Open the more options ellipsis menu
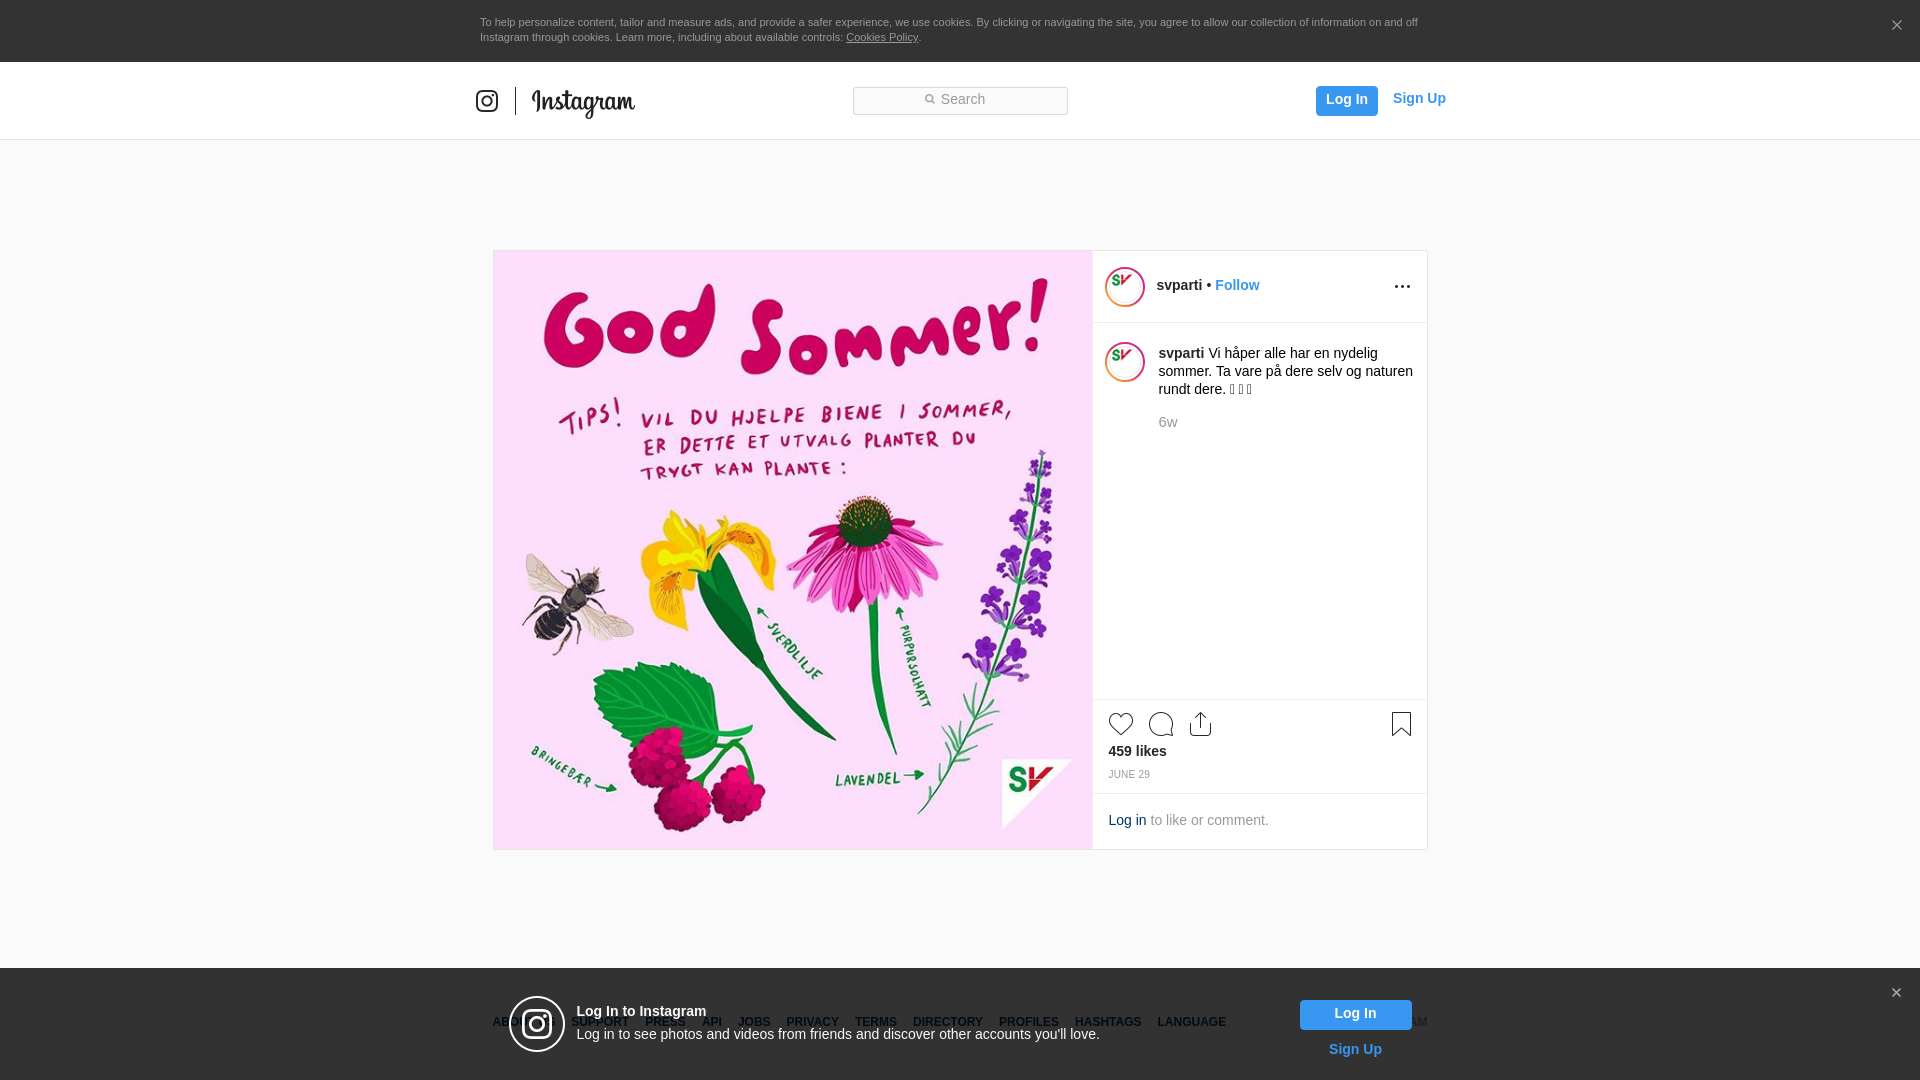 1402,287
